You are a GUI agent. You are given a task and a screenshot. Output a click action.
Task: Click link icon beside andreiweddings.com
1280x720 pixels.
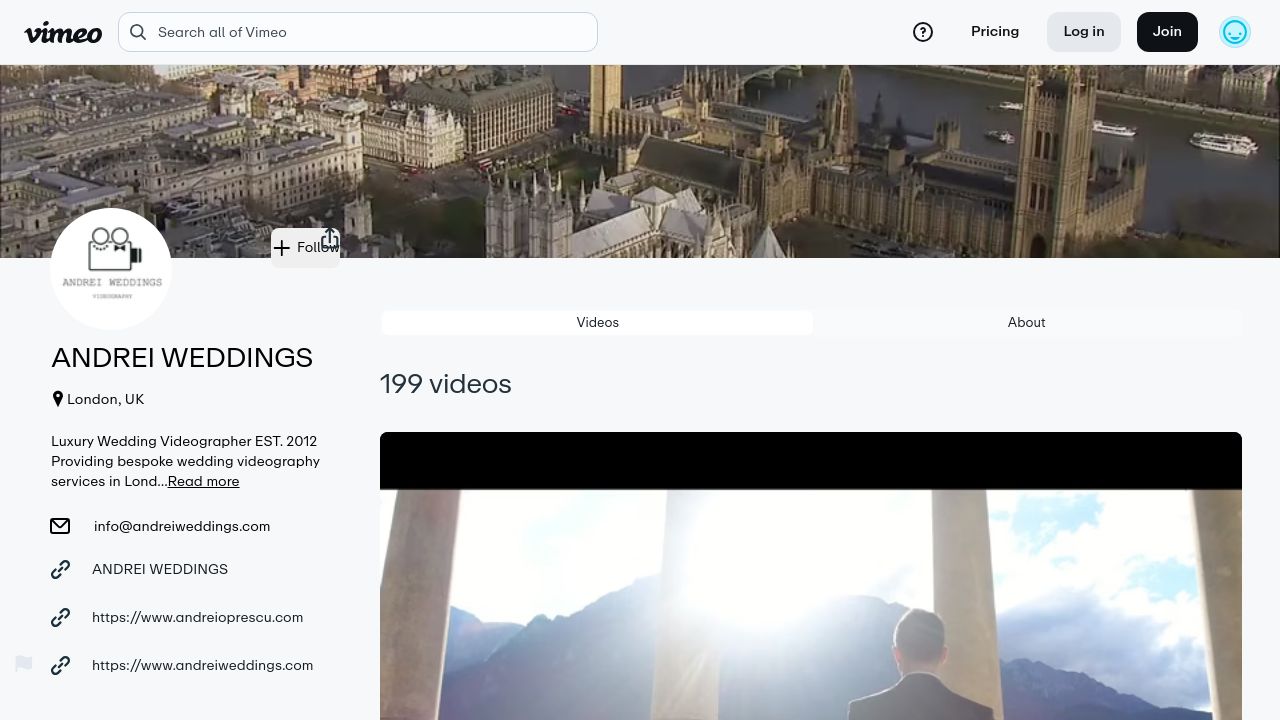coord(61,665)
